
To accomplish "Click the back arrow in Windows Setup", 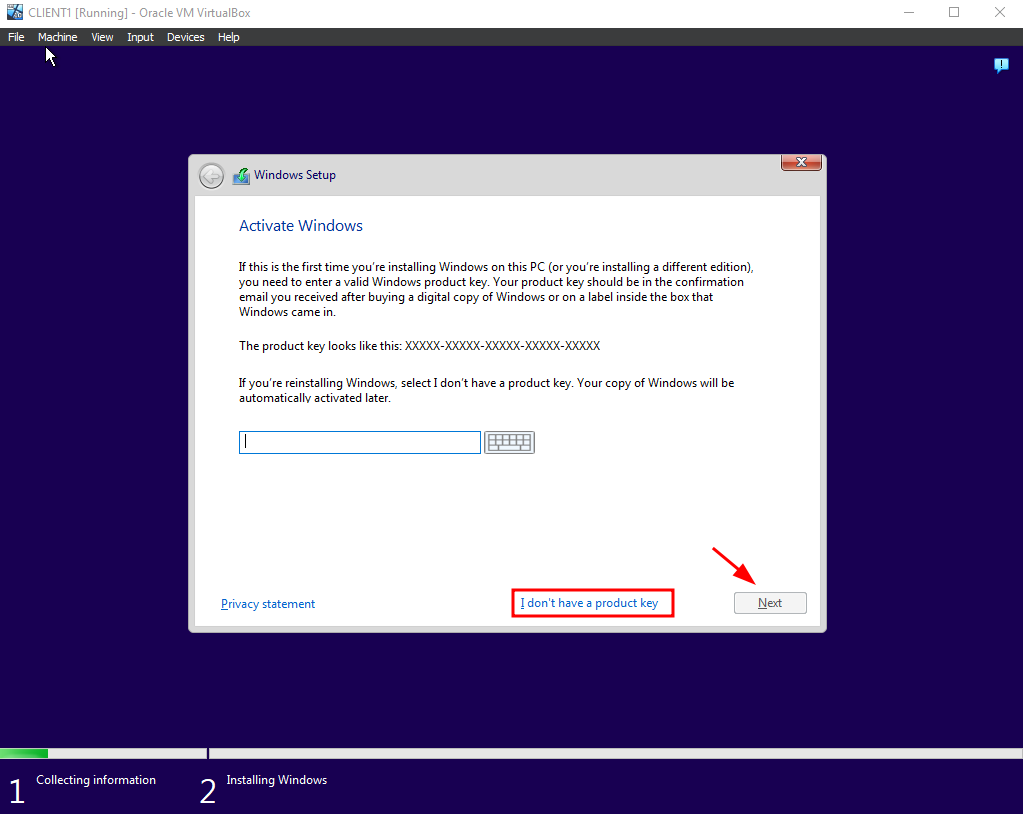I will pyautogui.click(x=211, y=175).
